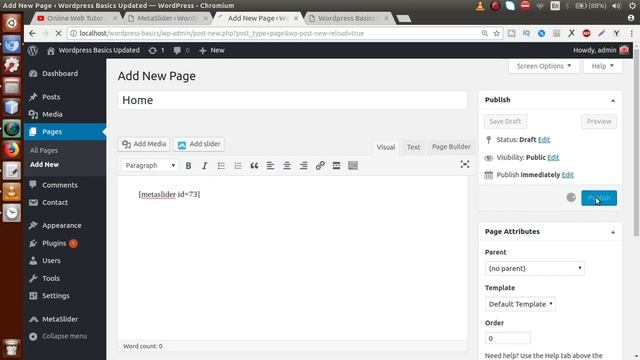Open the system volume indicator
The height and width of the screenshot is (360, 640).
click(616, 6)
